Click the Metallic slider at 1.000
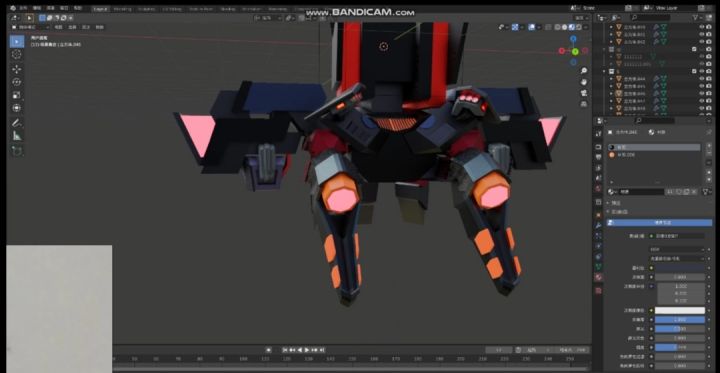 click(x=680, y=320)
